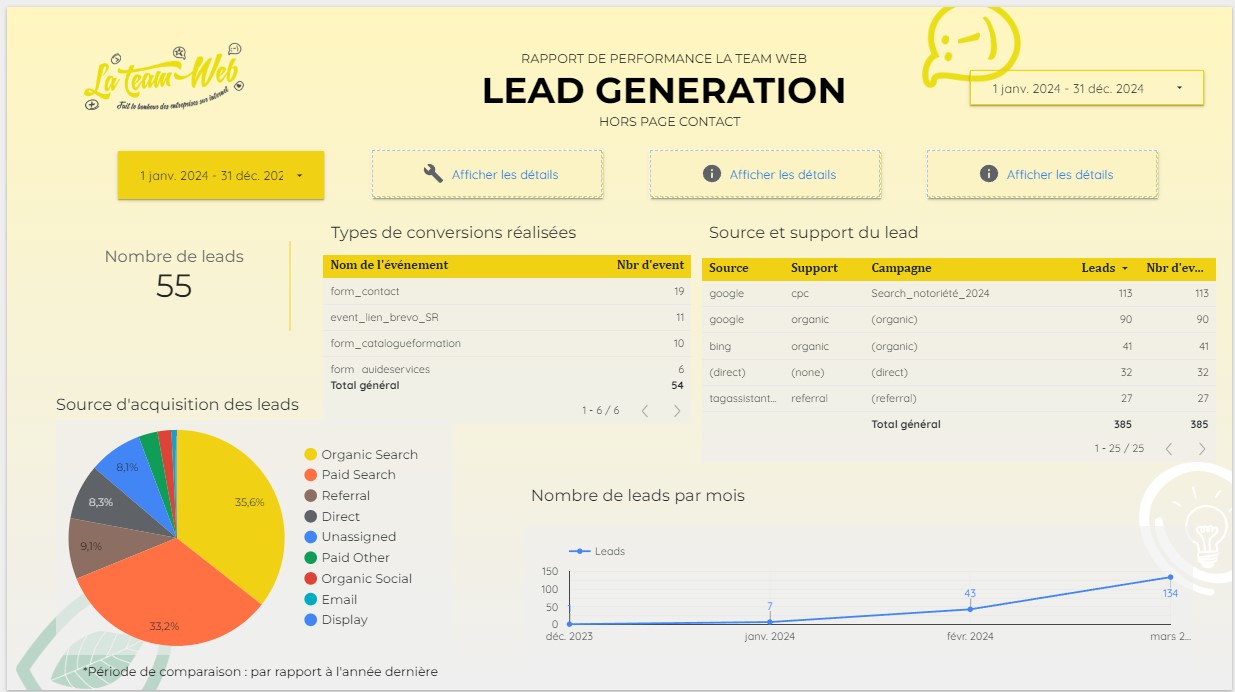Go to next page of conversions table
This screenshot has height=692, width=1235.
(677, 411)
